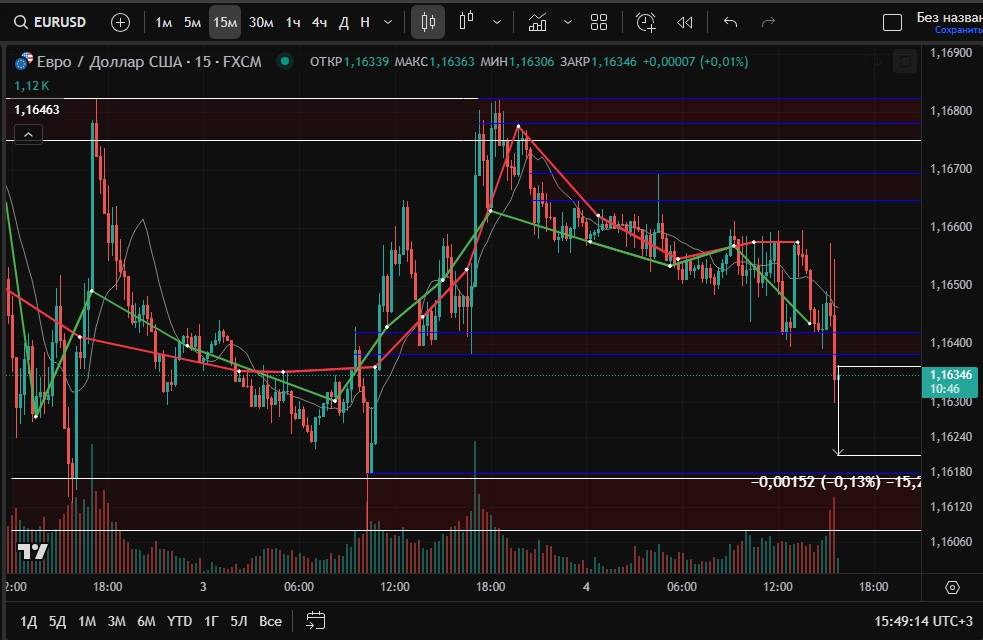The width and height of the screenshot is (983, 640).
Task: Collapse the indicator legend with chevron
Action: pyautogui.click(x=28, y=134)
